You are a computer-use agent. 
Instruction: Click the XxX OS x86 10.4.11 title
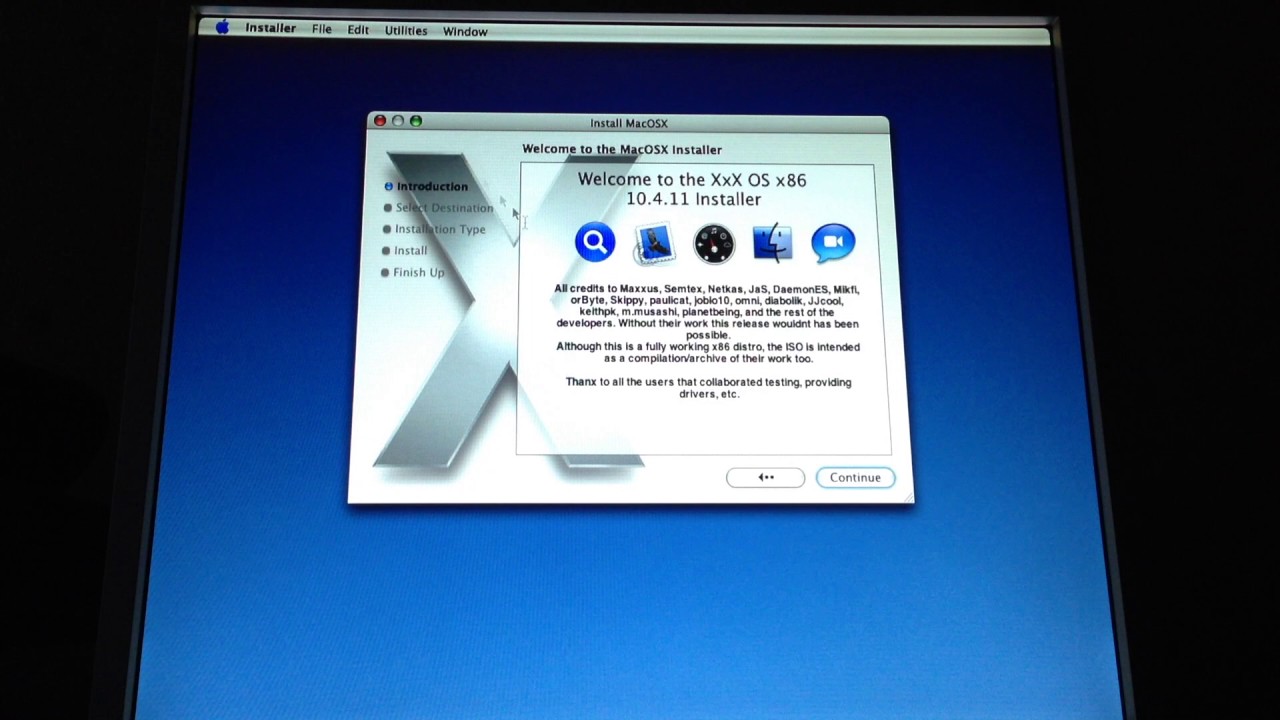[x=692, y=189]
